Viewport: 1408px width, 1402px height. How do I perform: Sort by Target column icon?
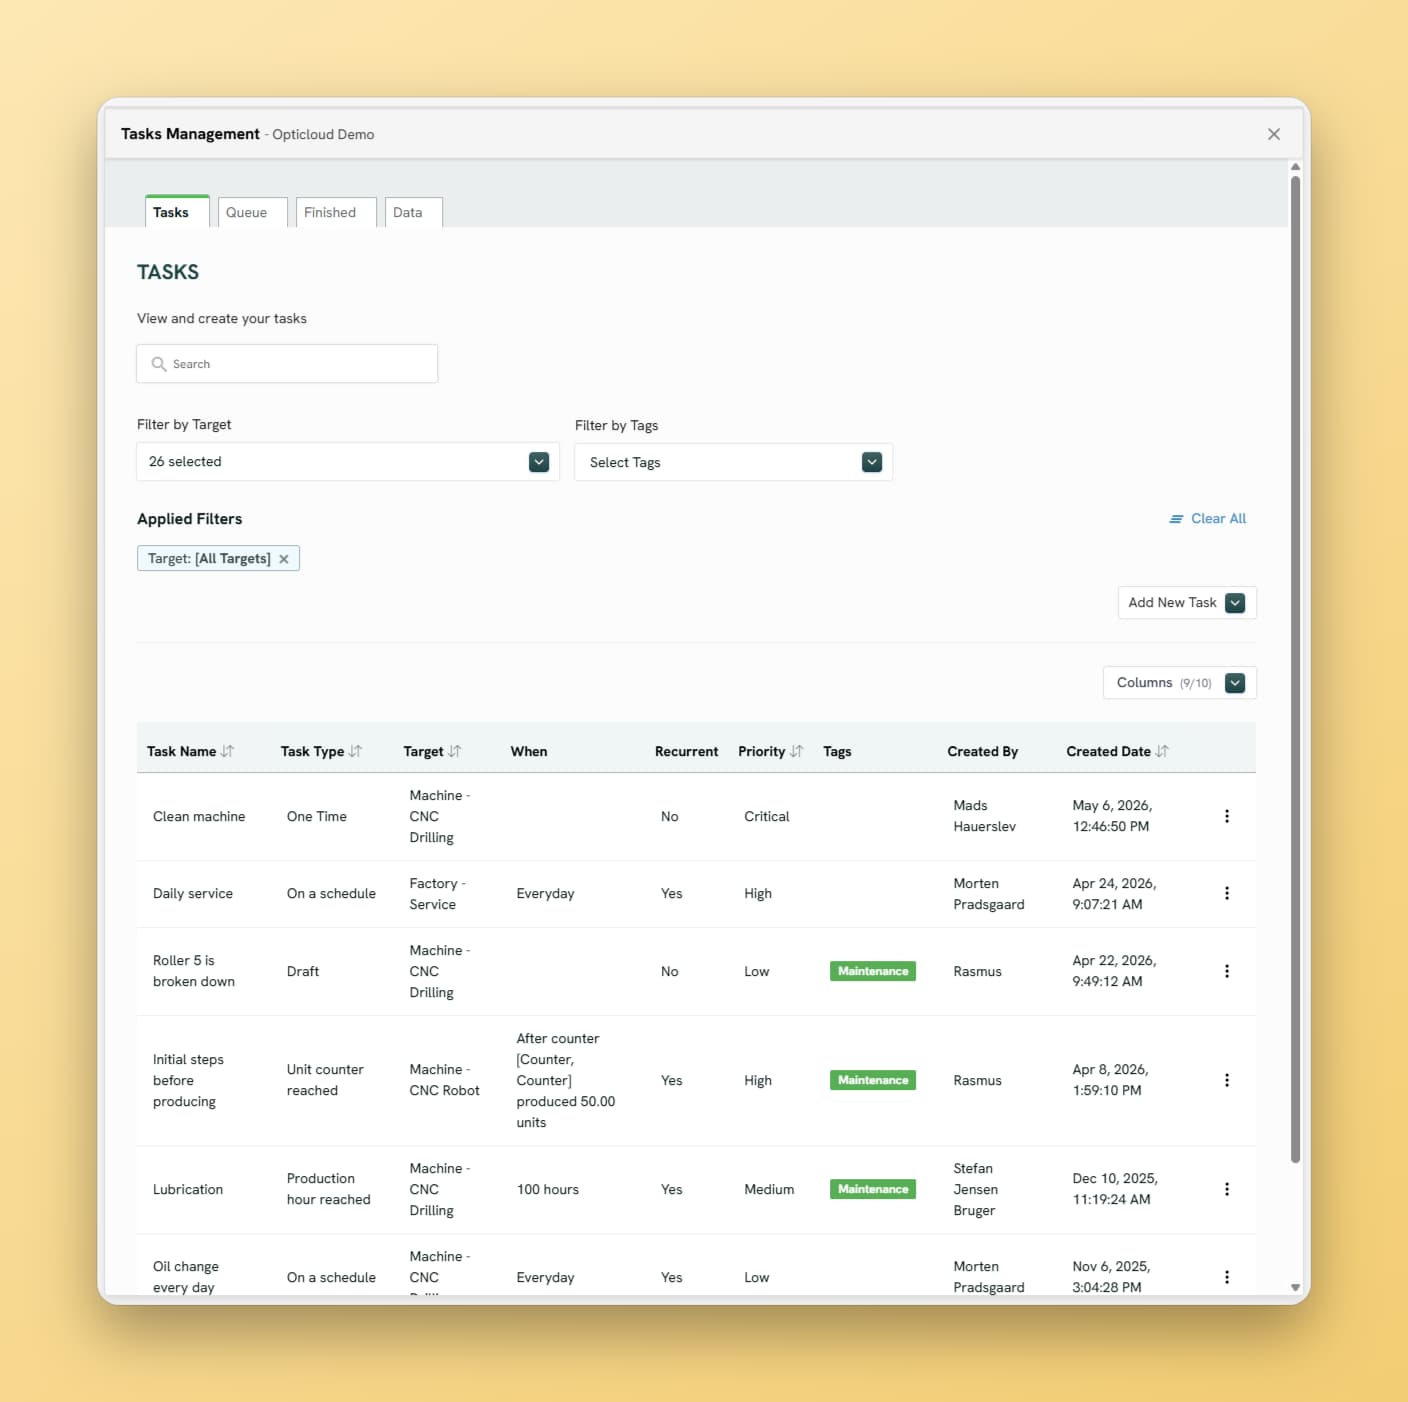(455, 751)
